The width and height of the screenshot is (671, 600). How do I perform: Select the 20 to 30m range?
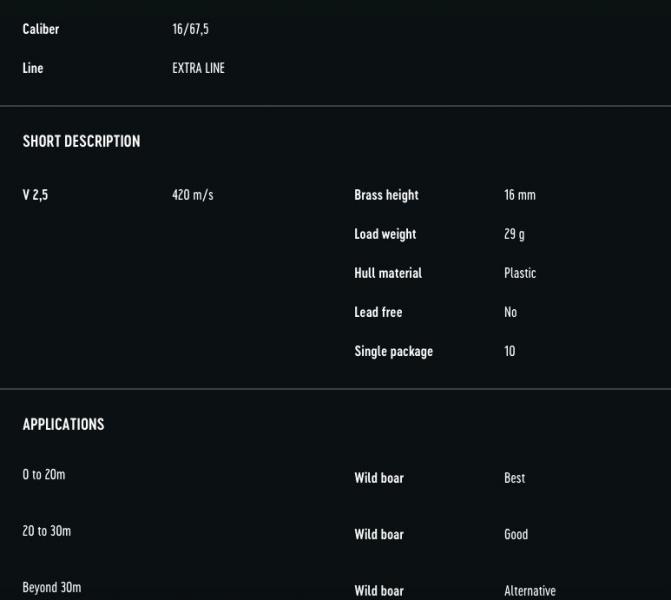point(46,531)
